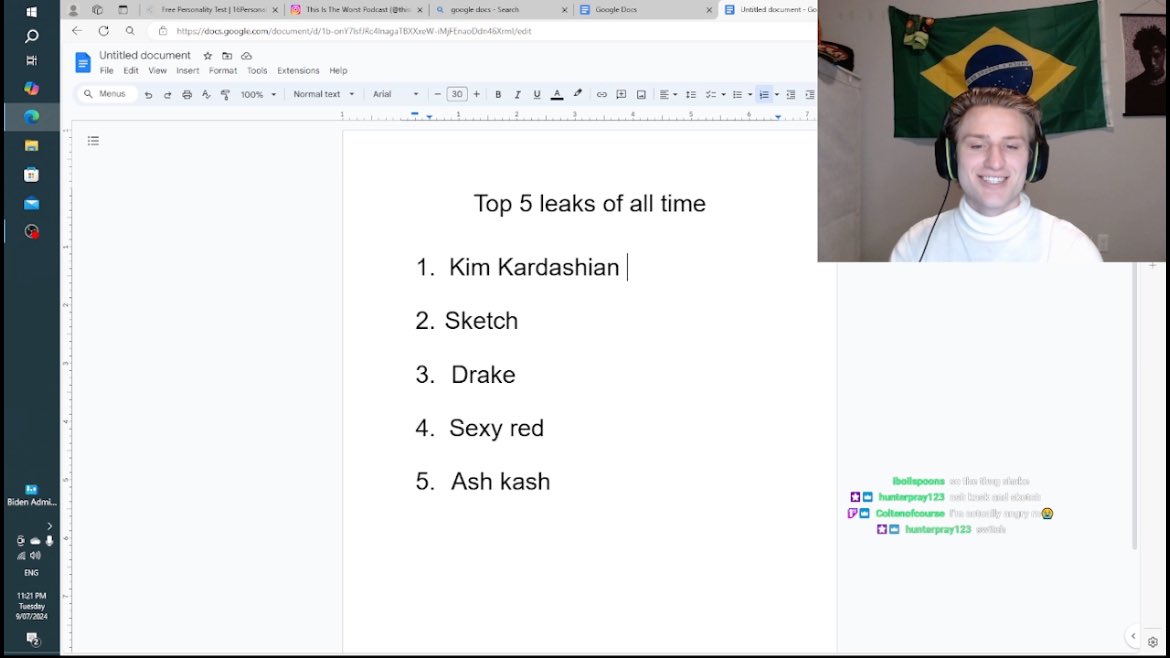This screenshot has width=1170, height=658.
Task: Close the google docs - Search tab
Action: 564,10
